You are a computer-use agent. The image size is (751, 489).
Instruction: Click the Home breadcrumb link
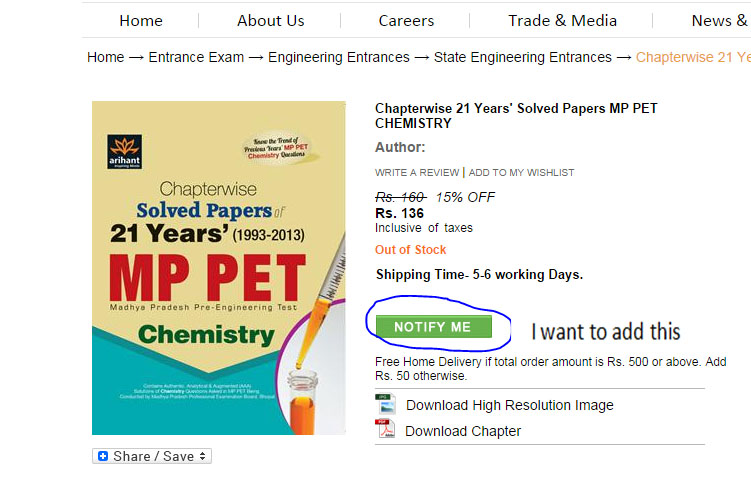point(105,57)
